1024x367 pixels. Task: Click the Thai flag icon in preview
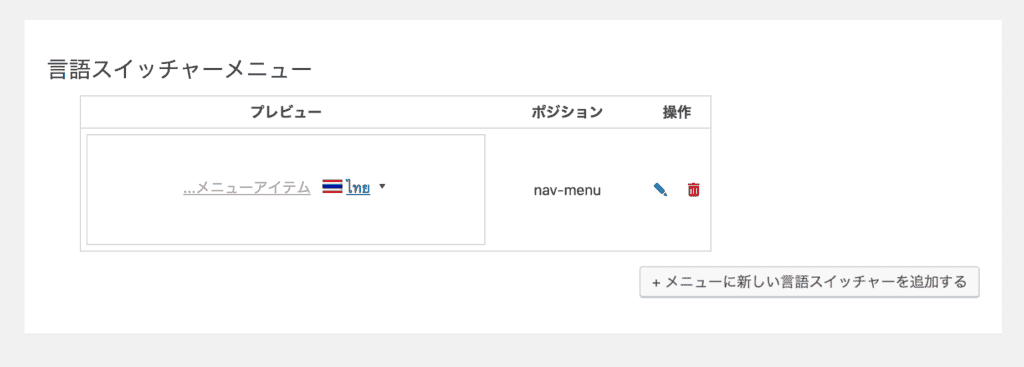click(x=332, y=187)
